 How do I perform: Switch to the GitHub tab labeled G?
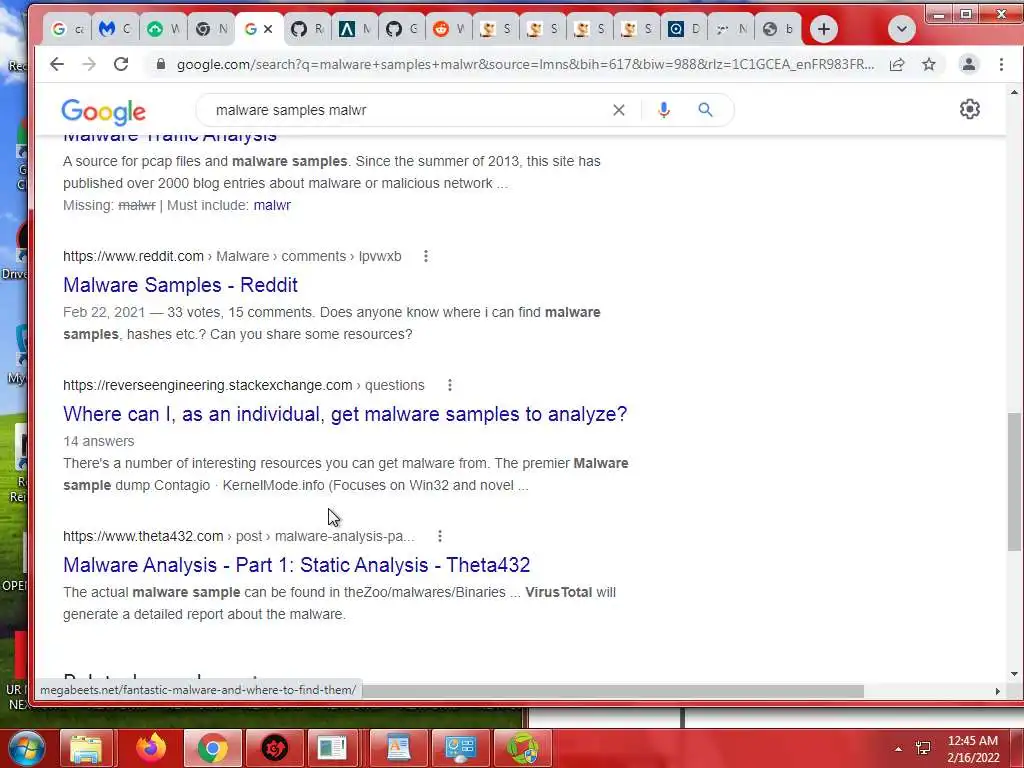(401, 29)
